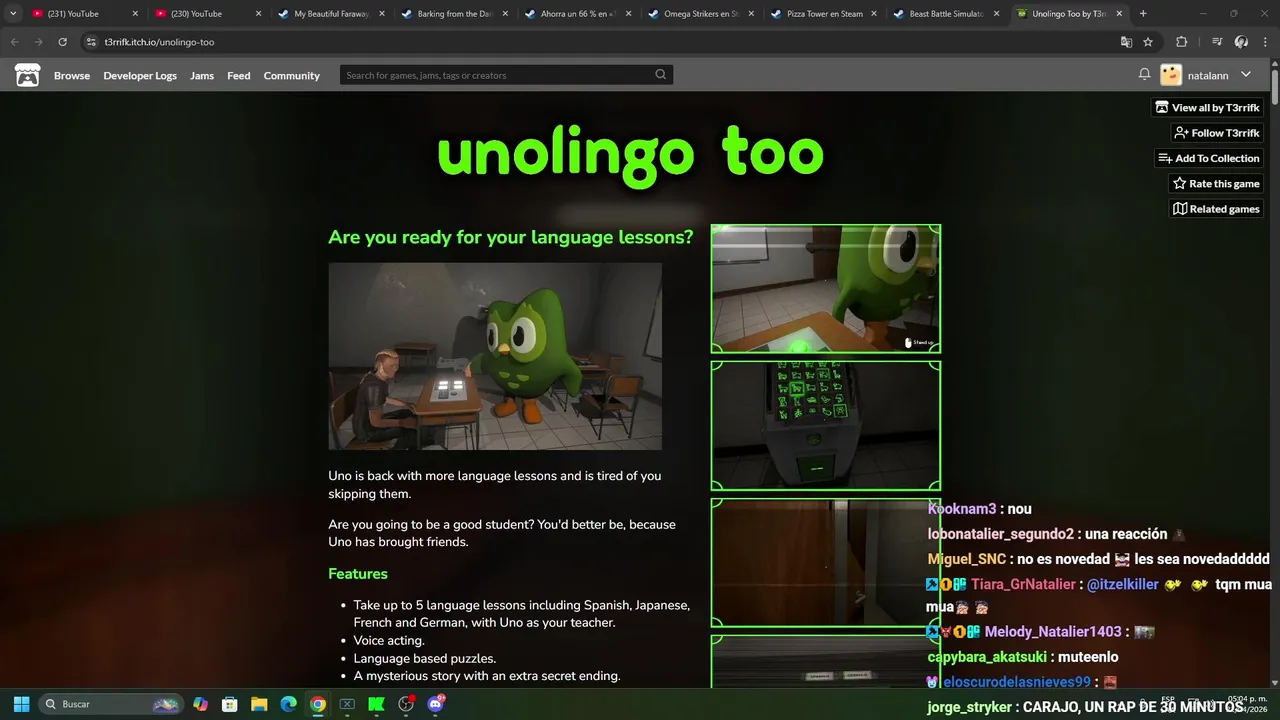The width and height of the screenshot is (1280, 720).
Task: Bookmark this page with the star icon
Action: click(x=1148, y=42)
